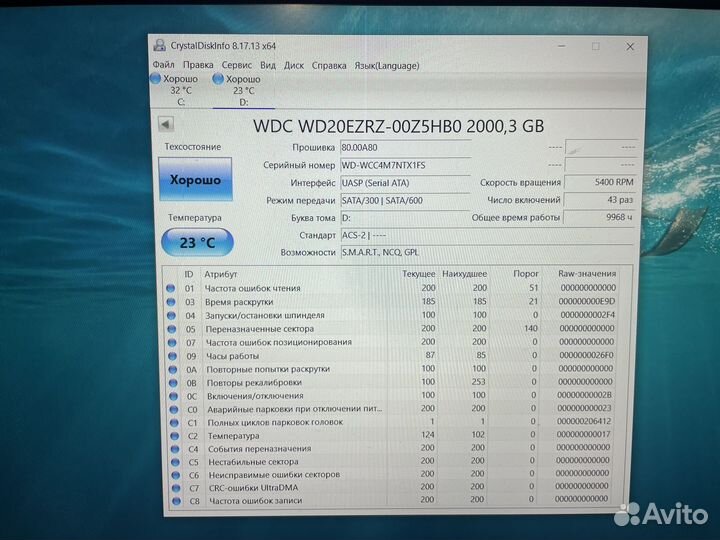
Task: Select worst value 253 in Повторы рекалибровки
Action: 478,382
